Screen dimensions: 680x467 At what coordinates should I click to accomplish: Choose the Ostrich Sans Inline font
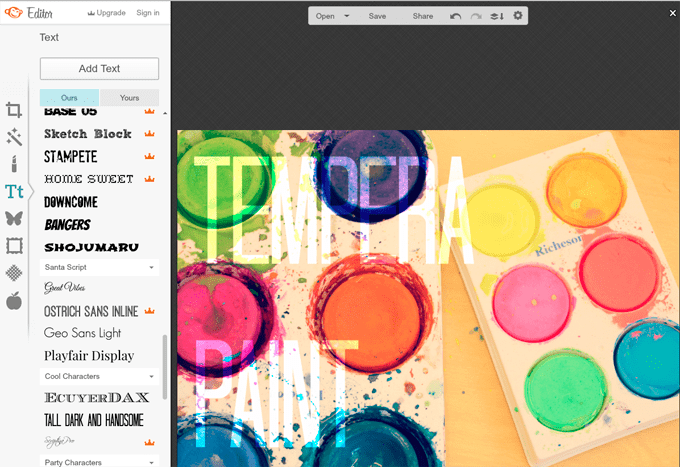tap(91, 311)
